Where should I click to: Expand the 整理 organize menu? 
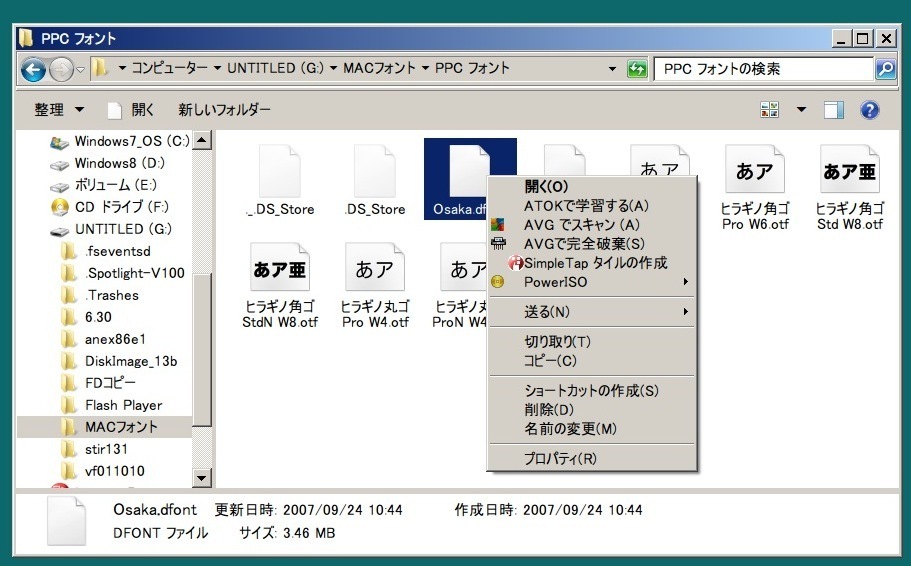click(x=59, y=109)
